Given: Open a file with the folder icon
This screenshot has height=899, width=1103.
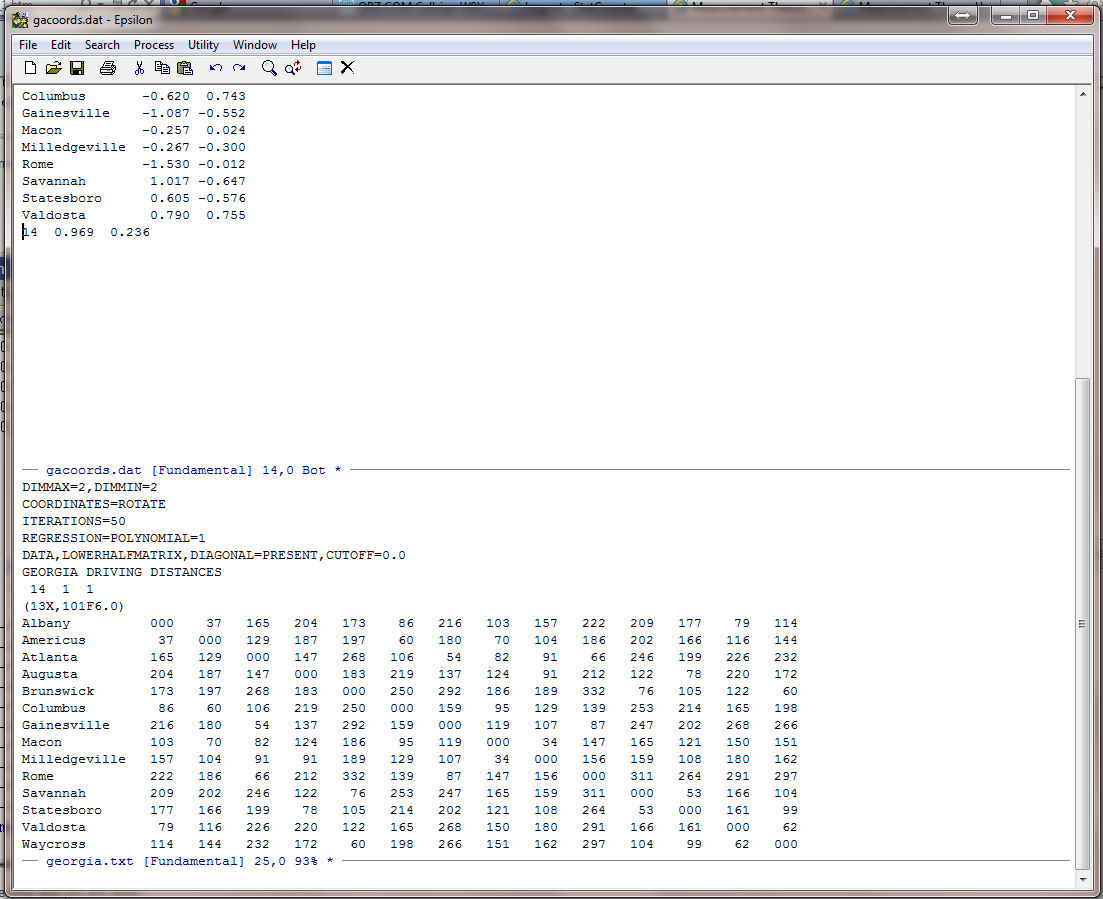Looking at the screenshot, I should click(53, 68).
